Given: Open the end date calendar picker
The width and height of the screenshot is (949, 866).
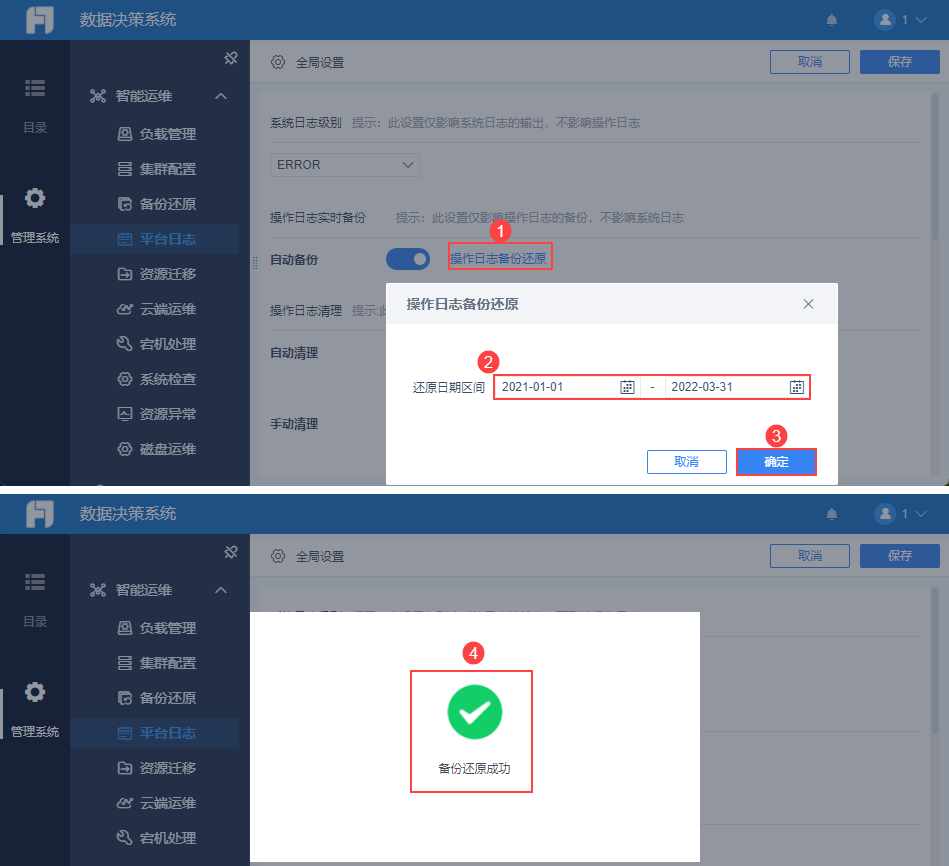Looking at the screenshot, I should point(796,387).
